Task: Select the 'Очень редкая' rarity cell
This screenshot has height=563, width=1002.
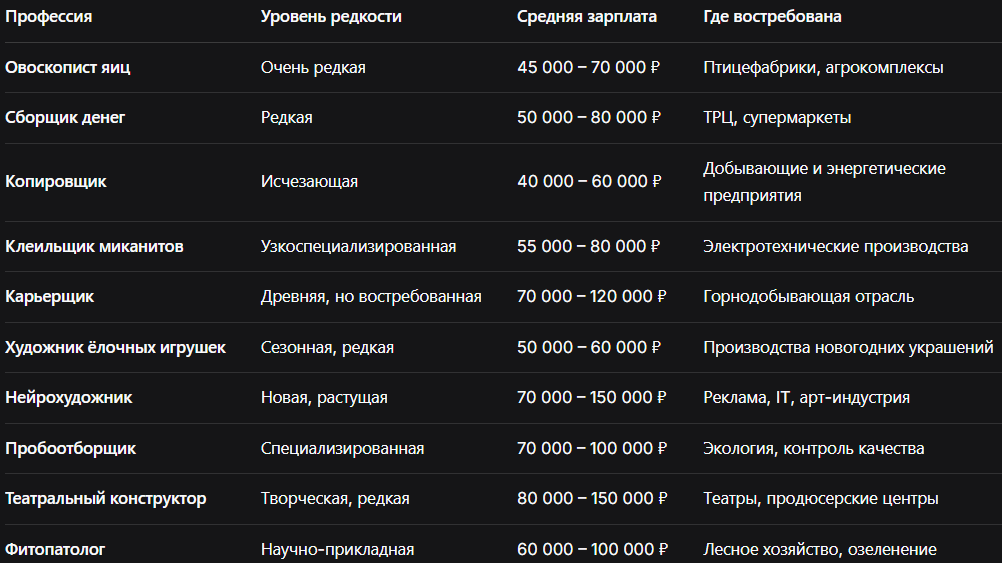Action: [x=313, y=68]
